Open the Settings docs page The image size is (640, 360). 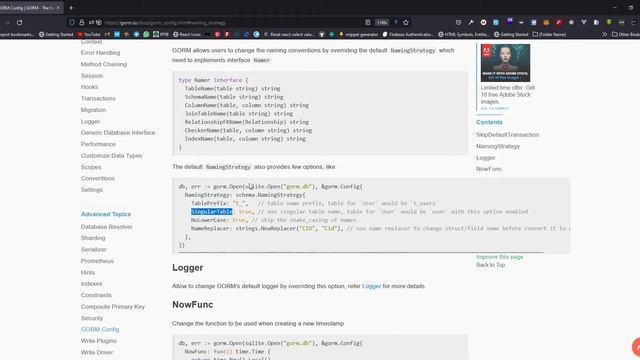(92, 190)
